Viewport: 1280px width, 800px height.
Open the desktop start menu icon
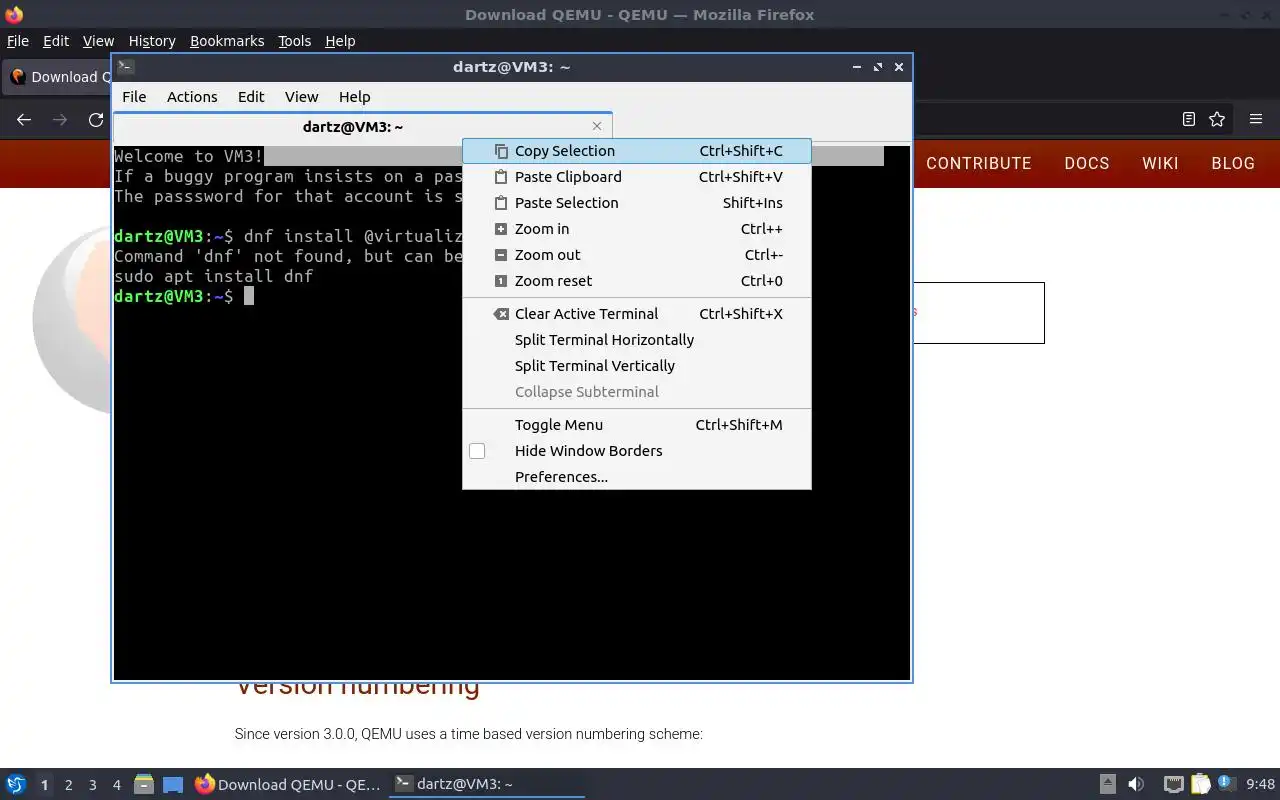click(15, 784)
